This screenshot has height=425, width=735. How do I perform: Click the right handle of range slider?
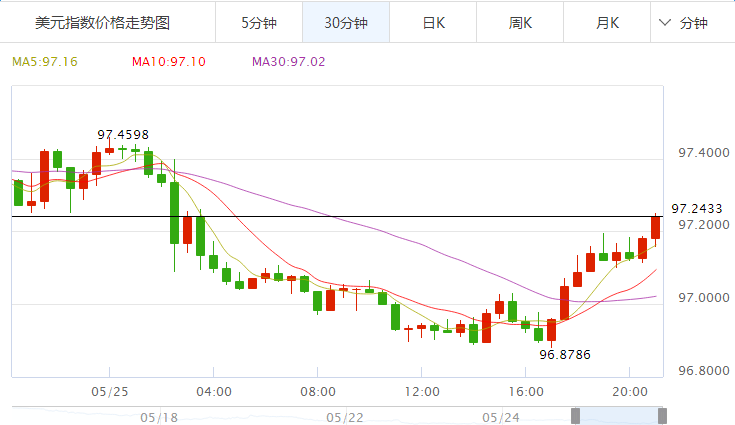(x=662, y=415)
